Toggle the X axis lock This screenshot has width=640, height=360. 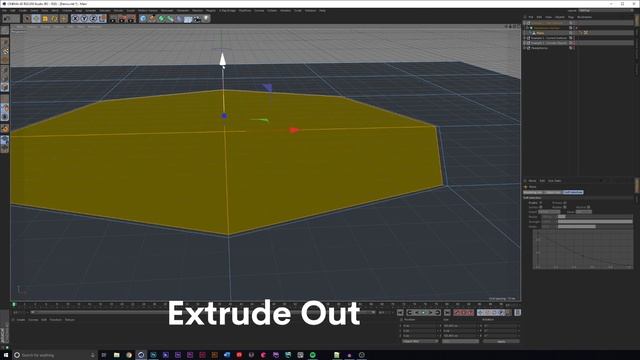click(x=75, y=19)
